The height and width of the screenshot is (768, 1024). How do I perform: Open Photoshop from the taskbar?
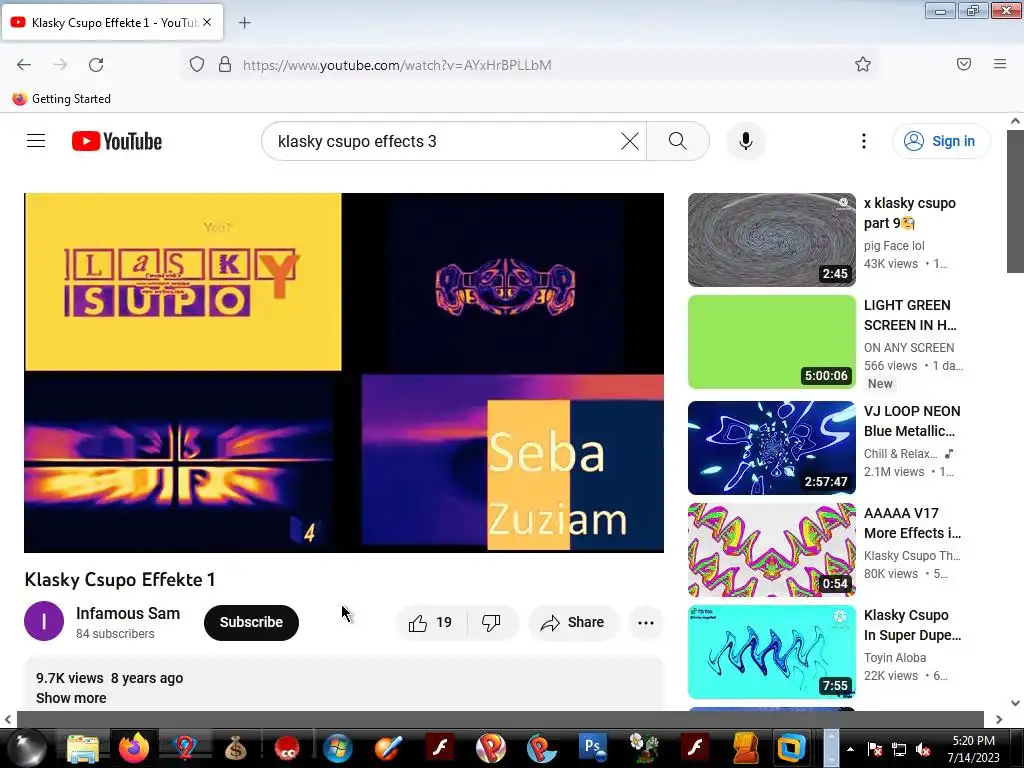point(592,748)
